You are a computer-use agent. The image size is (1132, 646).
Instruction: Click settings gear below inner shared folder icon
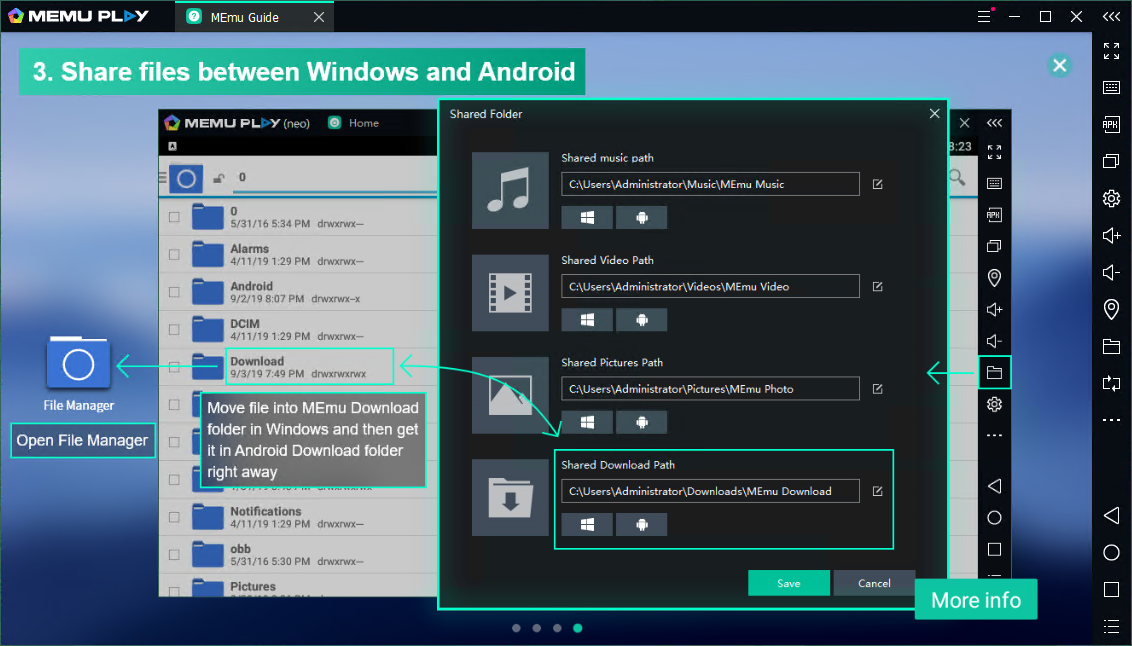coord(994,404)
